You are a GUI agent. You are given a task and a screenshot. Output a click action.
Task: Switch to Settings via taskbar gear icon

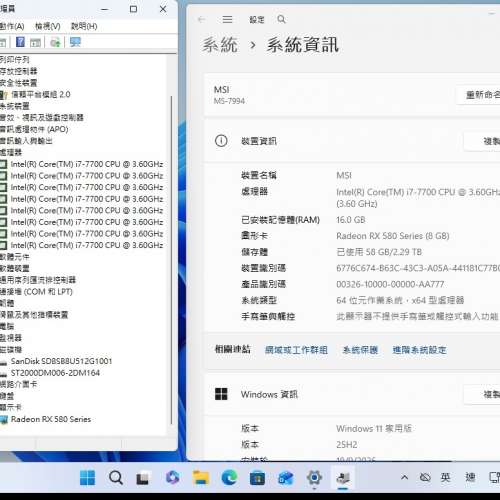[x=314, y=478]
